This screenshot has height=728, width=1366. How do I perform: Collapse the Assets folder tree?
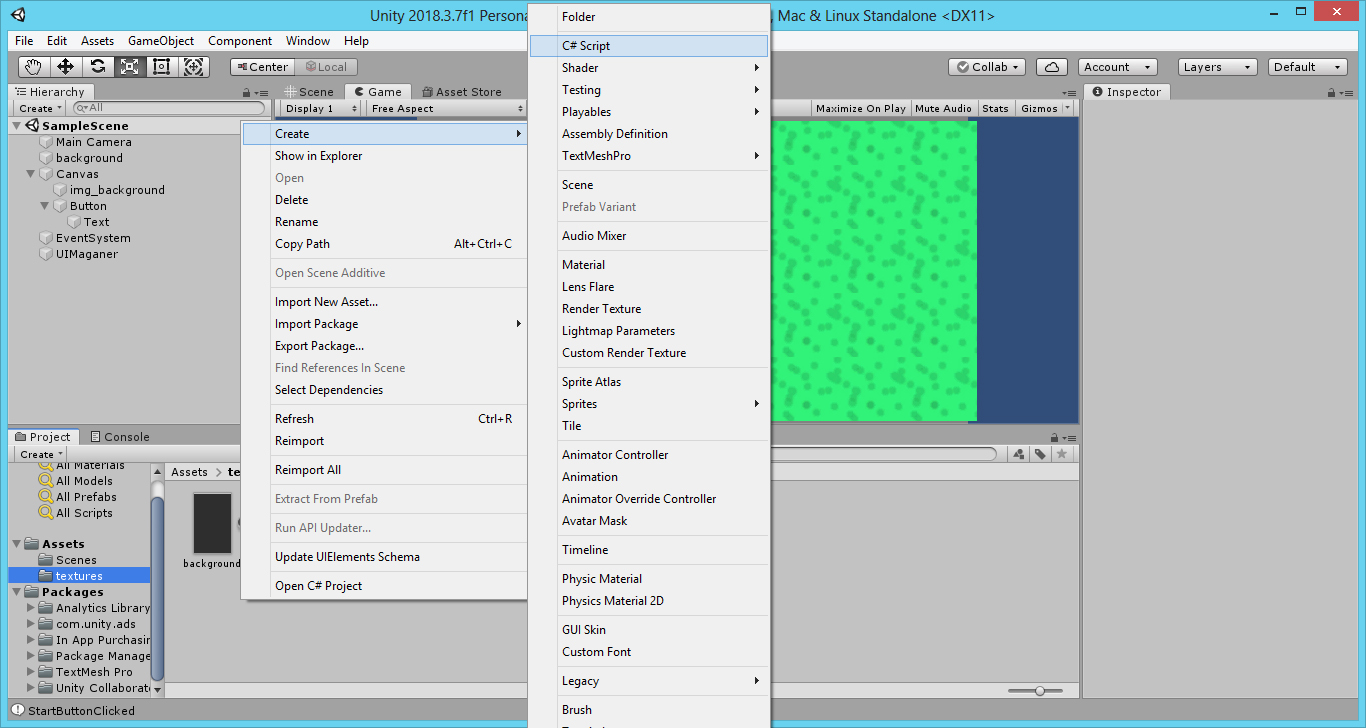click(17, 544)
